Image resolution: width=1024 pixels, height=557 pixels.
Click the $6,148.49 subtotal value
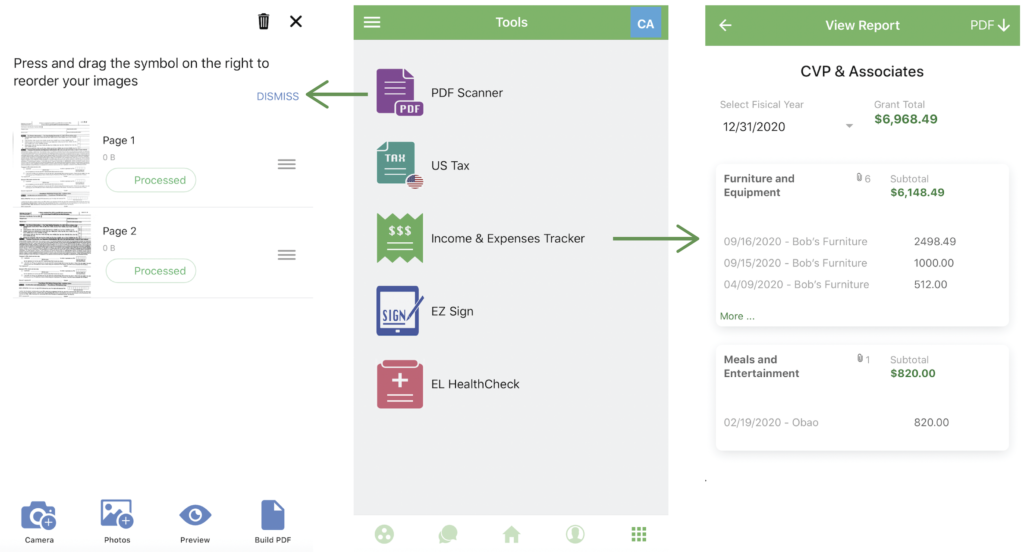pos(918,193)
